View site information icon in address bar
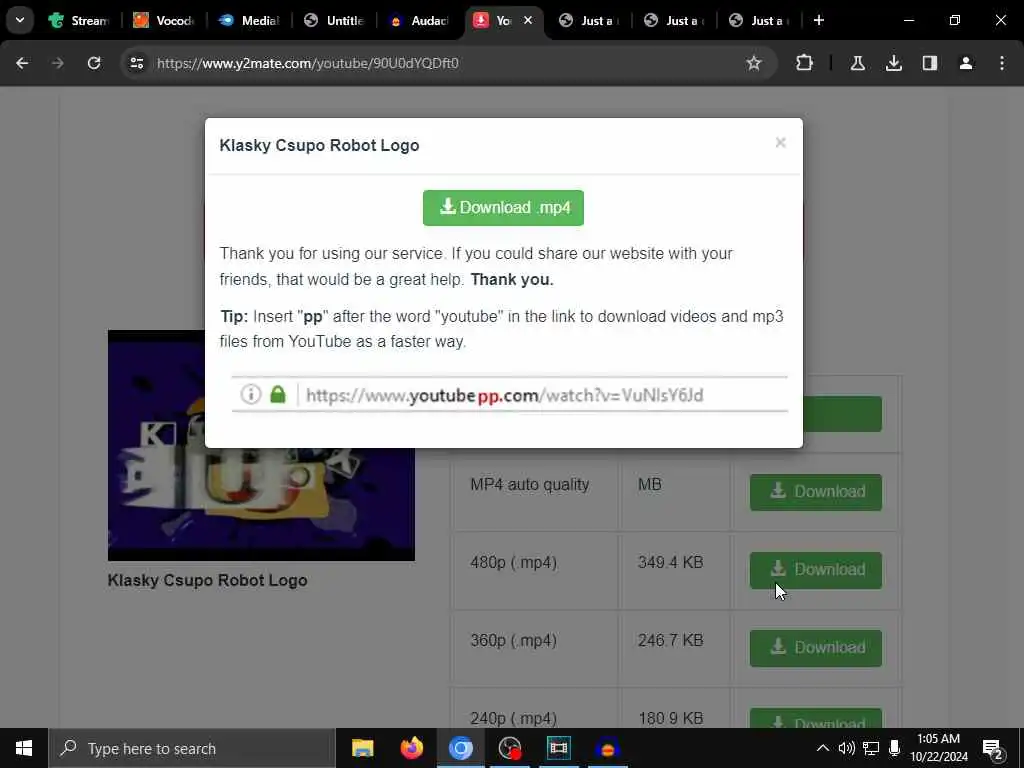Screen dimensions: 1024x768 point(136,63)
